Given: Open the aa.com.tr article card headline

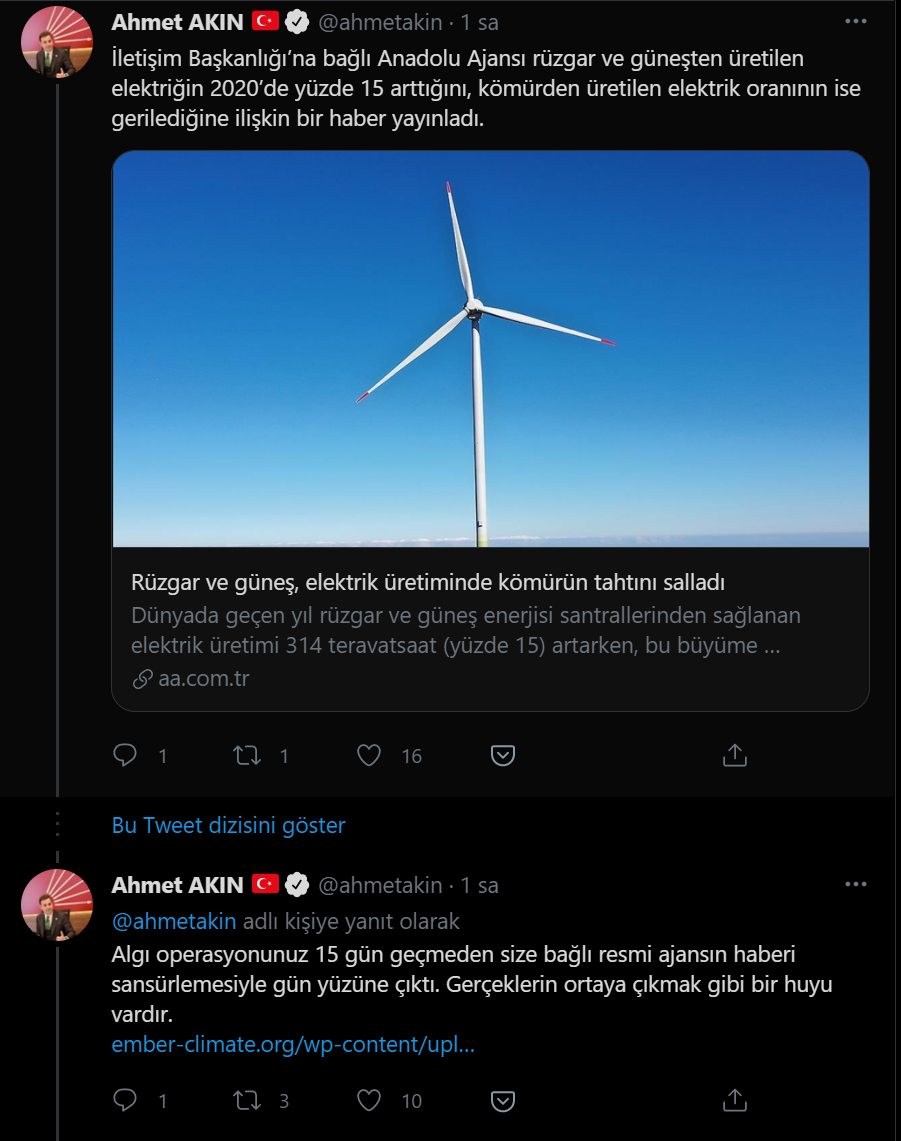Looking at the screenshot, I should pyautogui.click(x=427, y=582).
